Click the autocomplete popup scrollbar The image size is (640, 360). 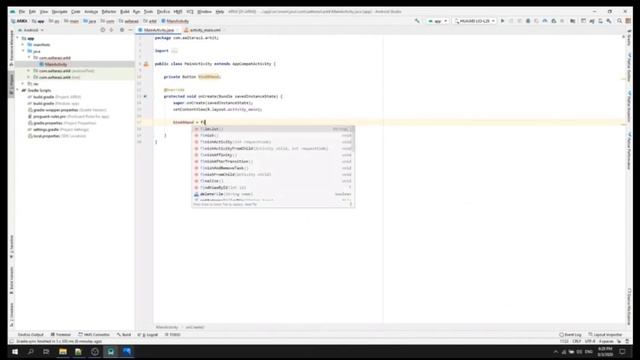pos(352,139)
